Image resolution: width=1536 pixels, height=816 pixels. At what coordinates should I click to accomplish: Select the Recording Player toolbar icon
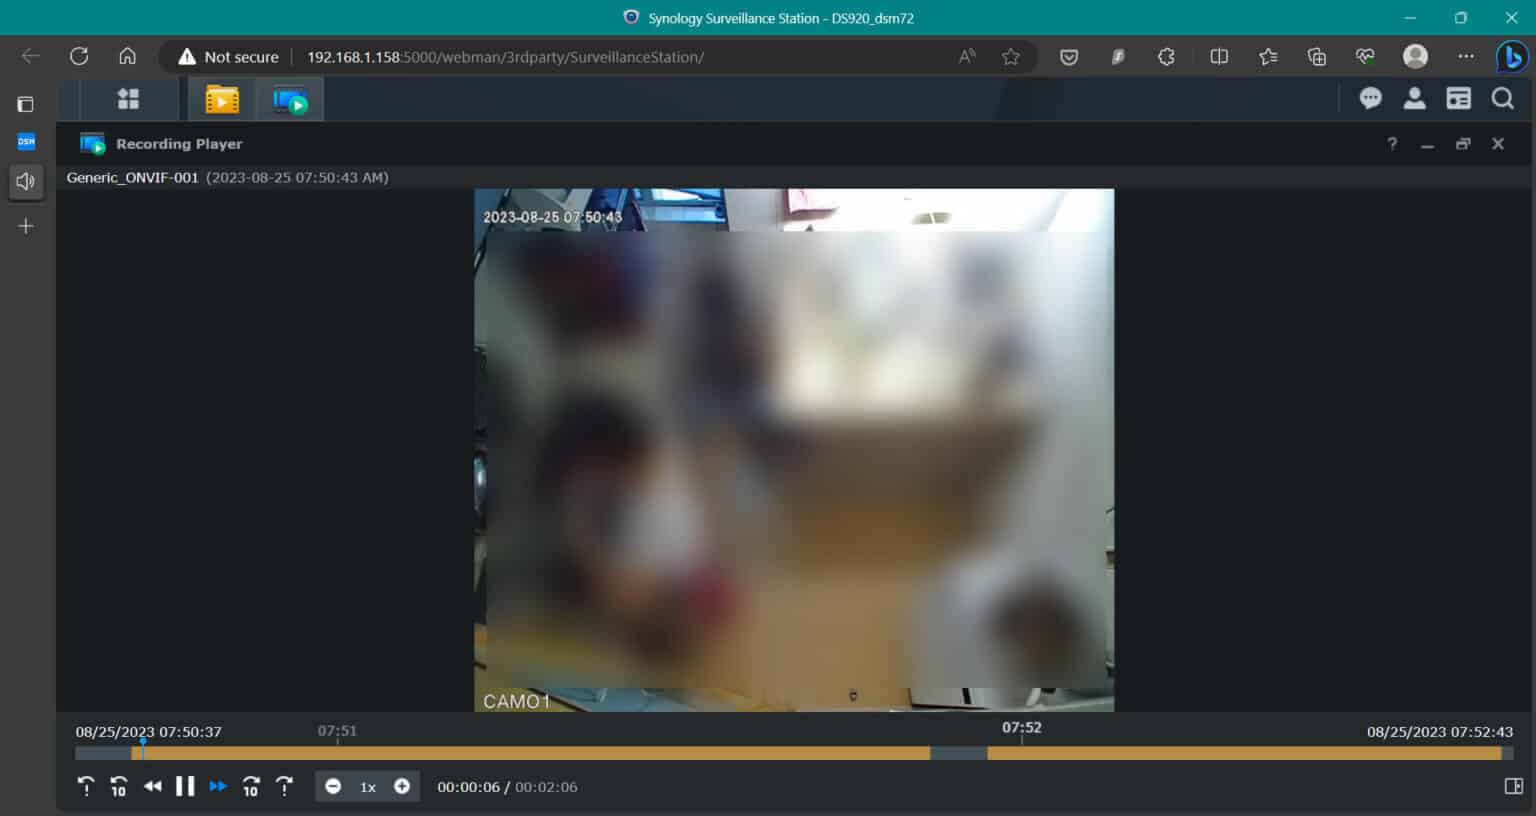[289, 99]
